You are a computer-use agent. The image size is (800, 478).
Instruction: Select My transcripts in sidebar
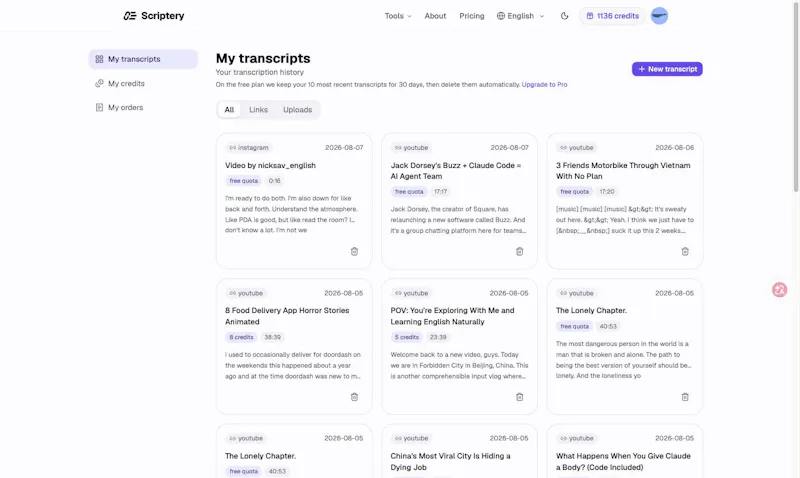click(143, 59)
